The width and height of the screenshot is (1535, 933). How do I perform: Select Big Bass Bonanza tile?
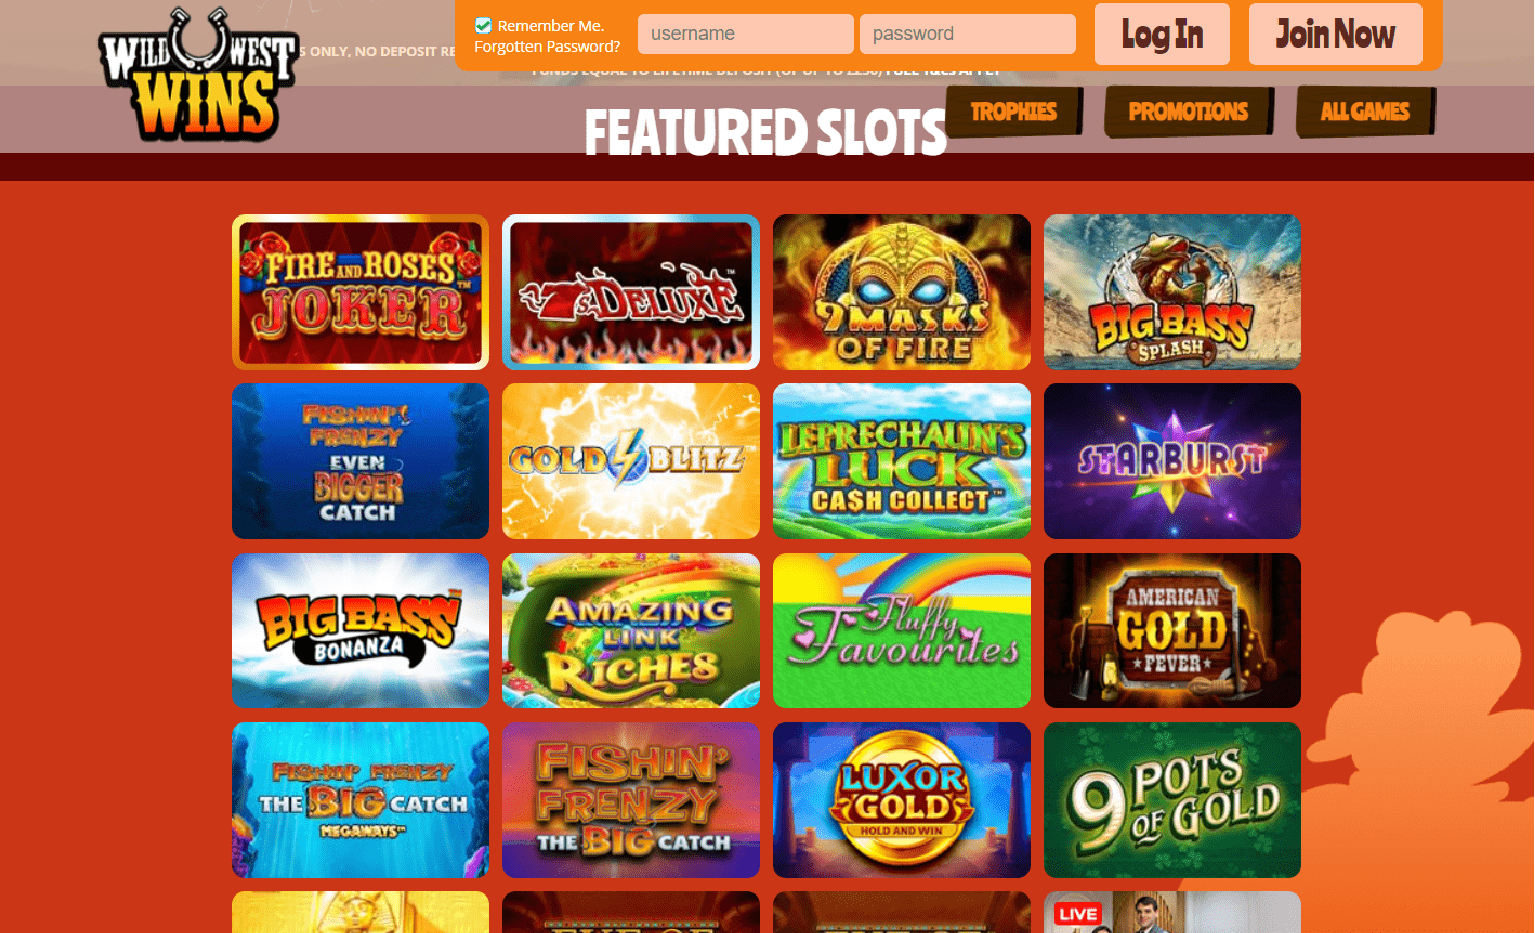pos(360,630)
